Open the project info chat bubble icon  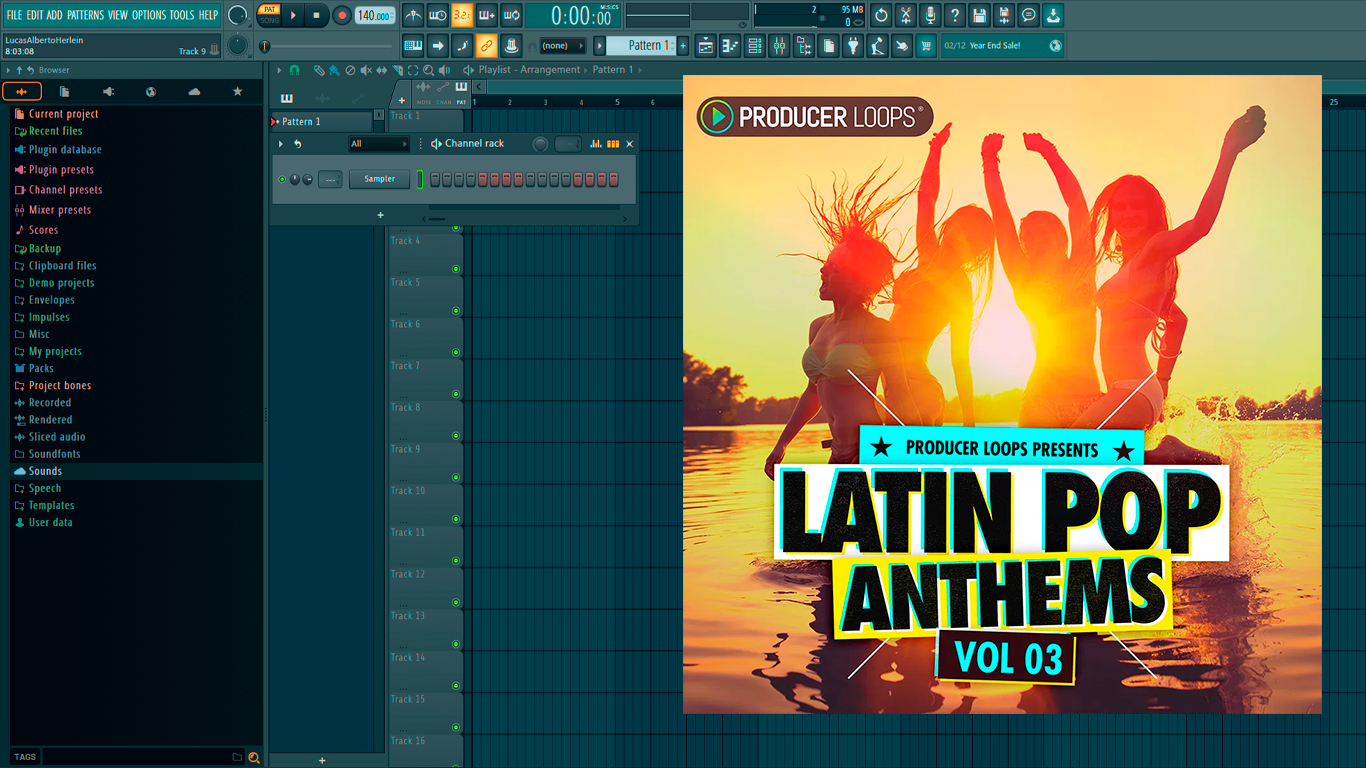1028,15
